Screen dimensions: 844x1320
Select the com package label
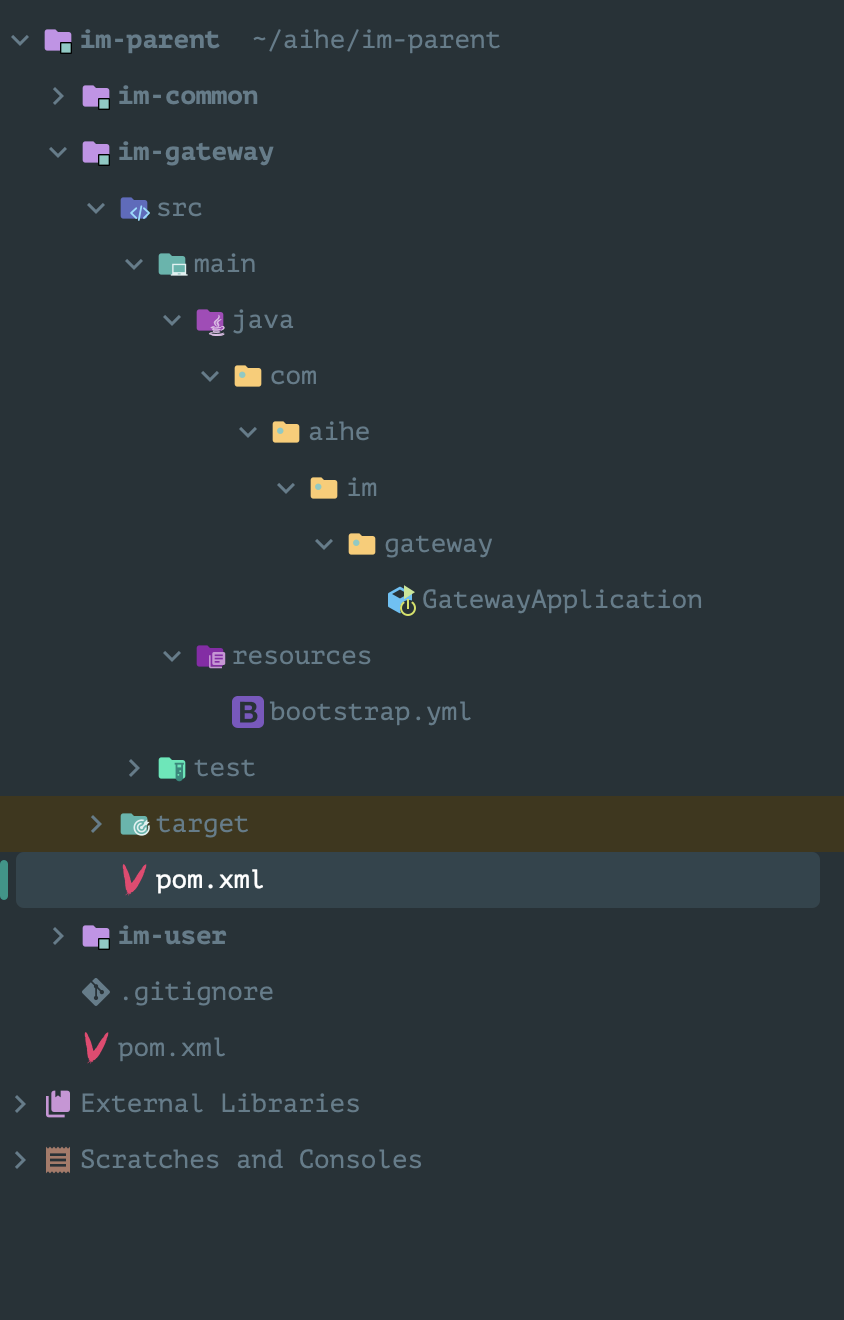(x=293, y=376)
